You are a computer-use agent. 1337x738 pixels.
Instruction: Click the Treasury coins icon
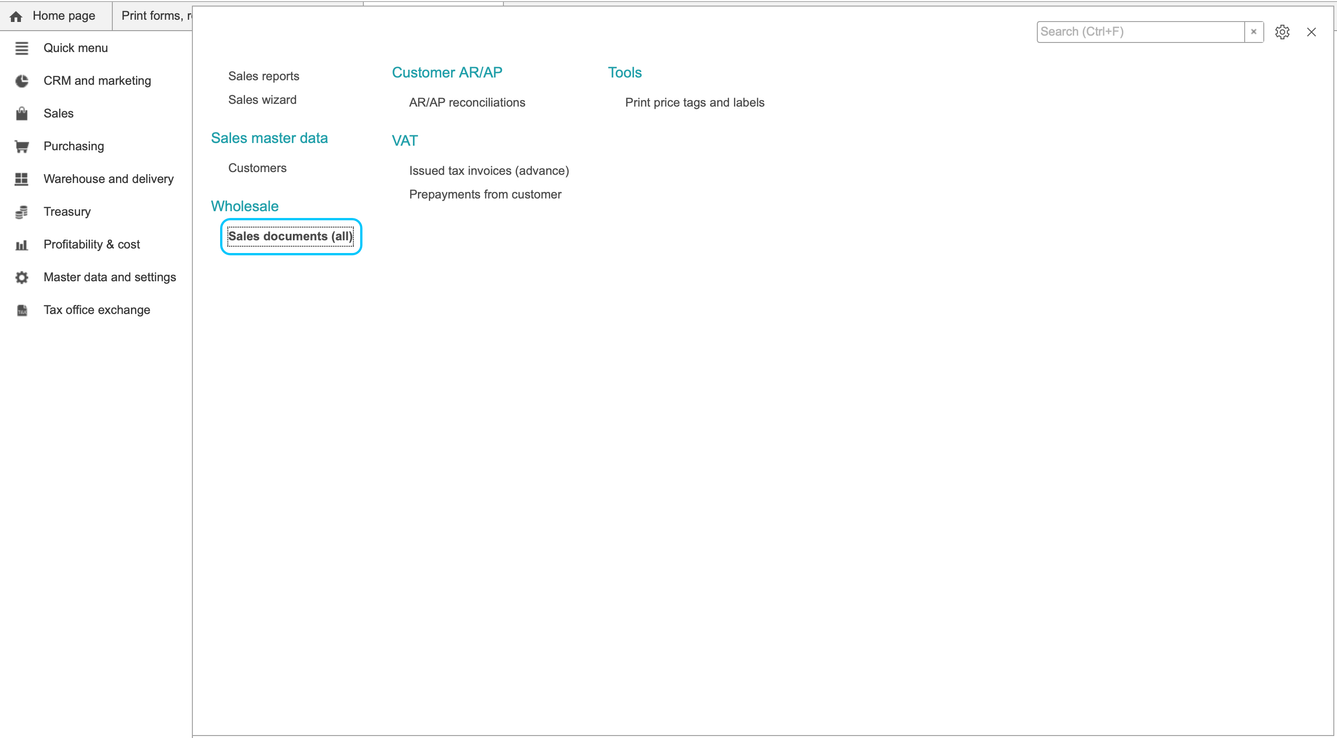22,212
